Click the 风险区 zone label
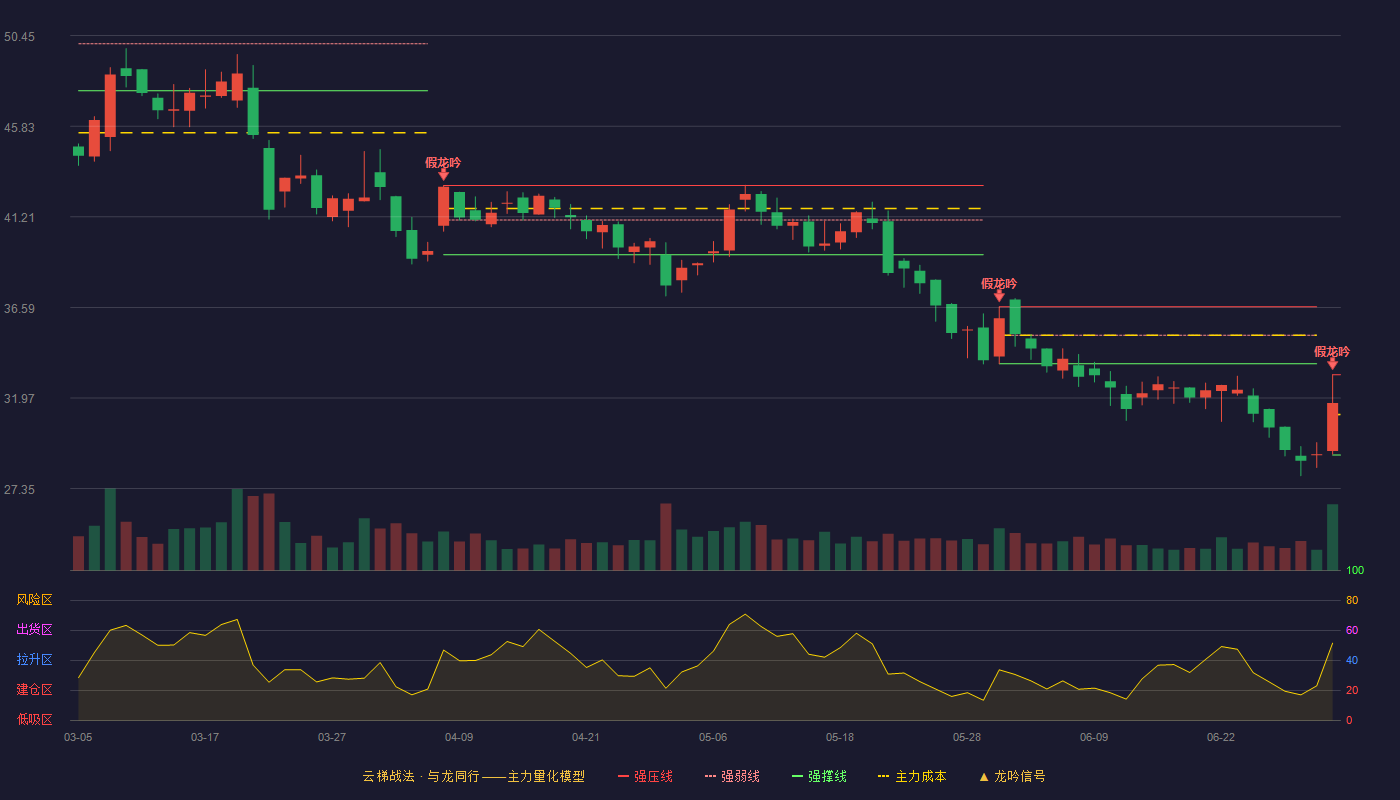The image size is (1400, 800). coord(35,600)
